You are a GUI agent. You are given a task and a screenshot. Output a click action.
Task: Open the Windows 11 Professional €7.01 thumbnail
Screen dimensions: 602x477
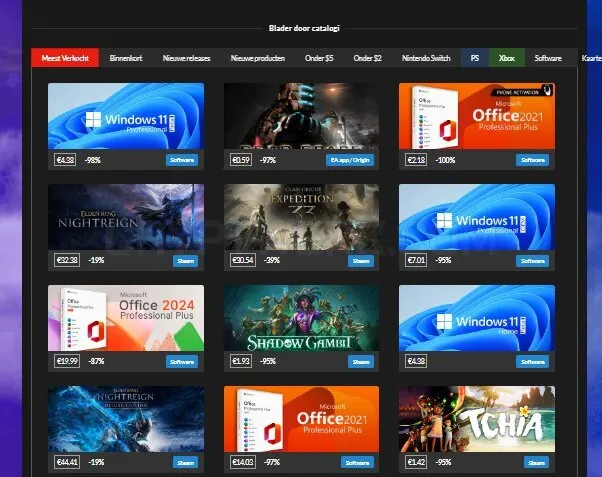coord(477,217)
